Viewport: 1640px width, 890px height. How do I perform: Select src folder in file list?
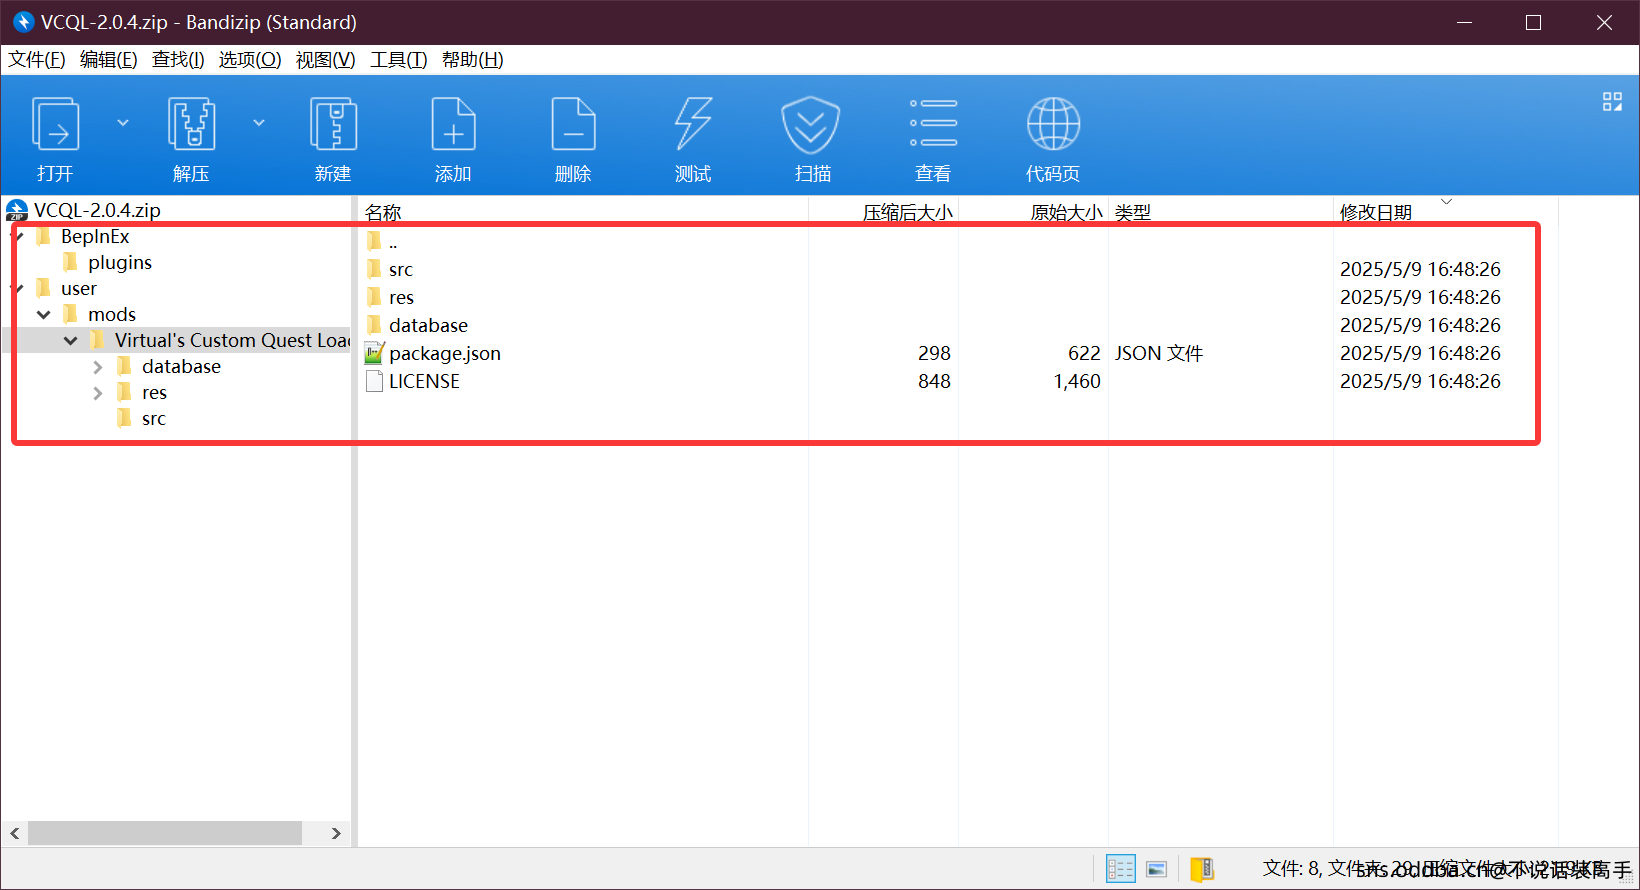click(401, 269)
